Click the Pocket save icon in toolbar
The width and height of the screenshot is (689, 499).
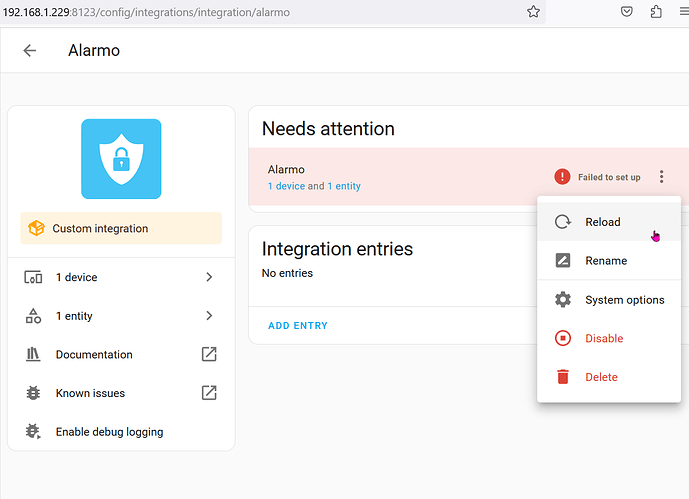click(627, 12)
